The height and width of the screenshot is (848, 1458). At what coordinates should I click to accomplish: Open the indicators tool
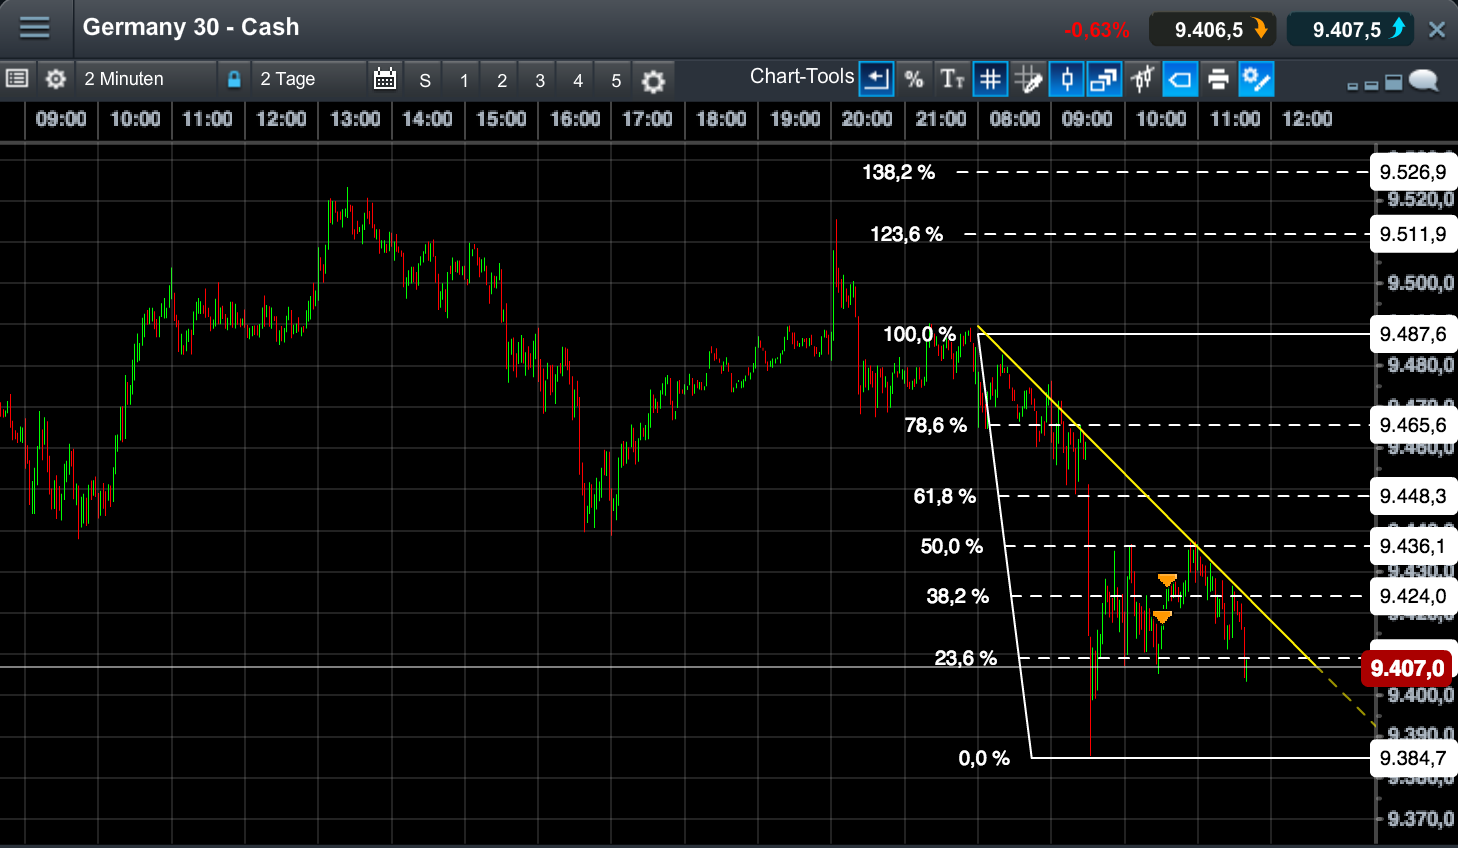pyautogui.click(x=1142, y=79)
